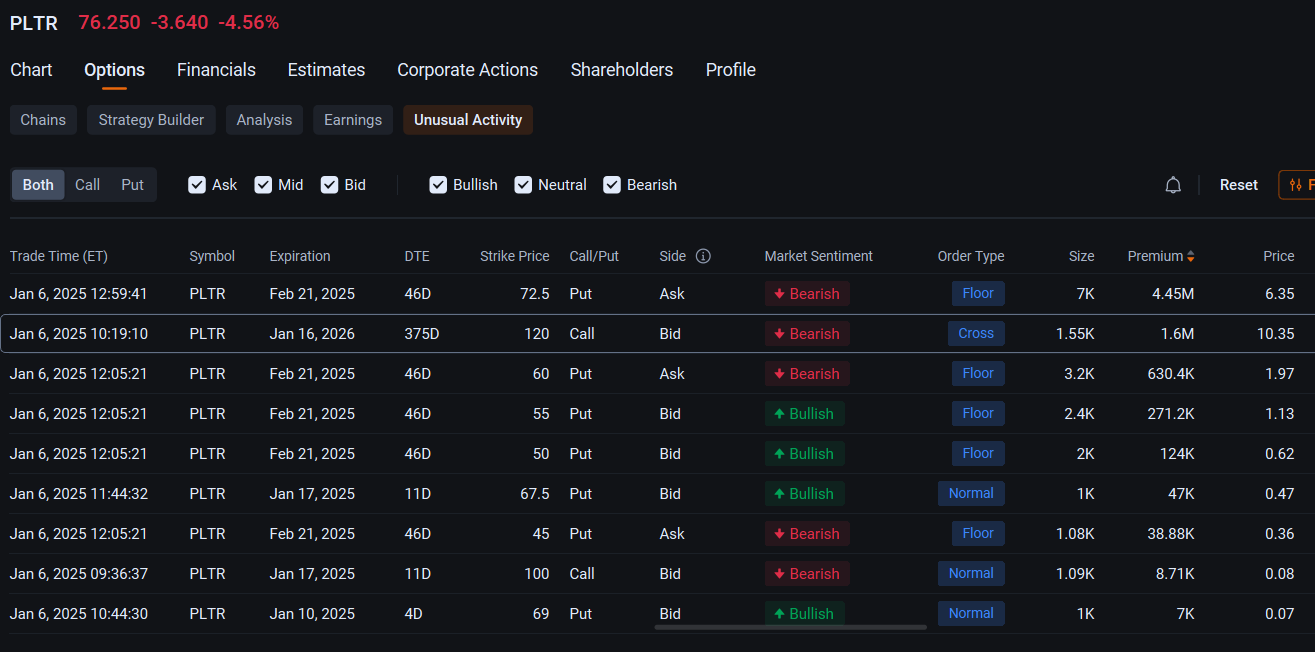Toggle the Mid checkbox

[263, 185]
